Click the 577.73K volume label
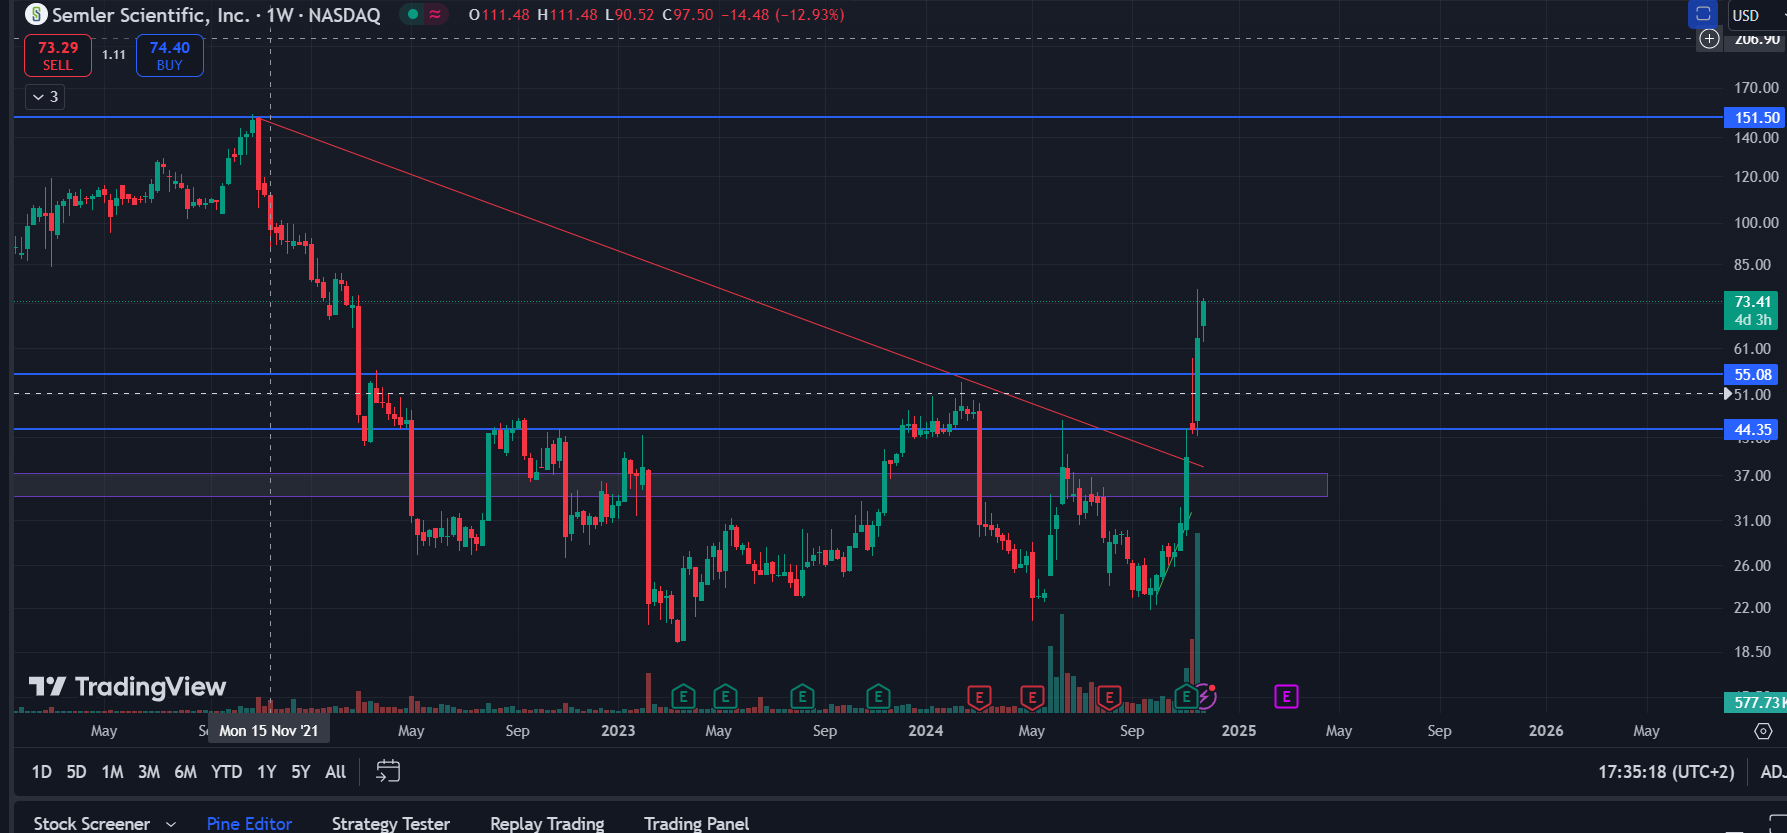The height and width of the screenshot is (833, 1787). click(x=1755, y=702)
